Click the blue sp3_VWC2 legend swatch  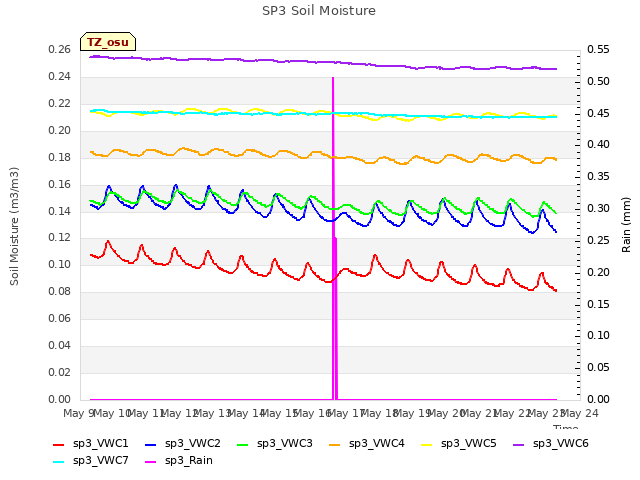click(x=151, y=444)
